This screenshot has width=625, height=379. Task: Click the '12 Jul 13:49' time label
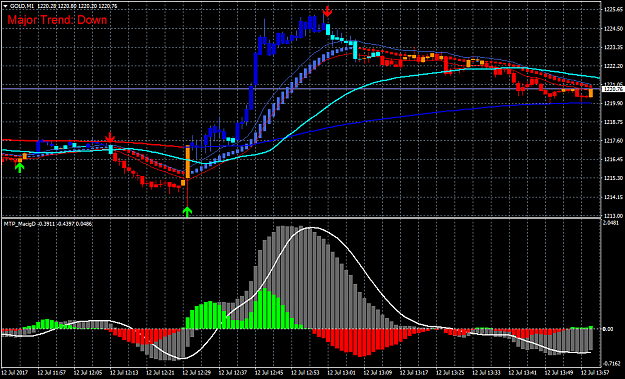point(559,373)
